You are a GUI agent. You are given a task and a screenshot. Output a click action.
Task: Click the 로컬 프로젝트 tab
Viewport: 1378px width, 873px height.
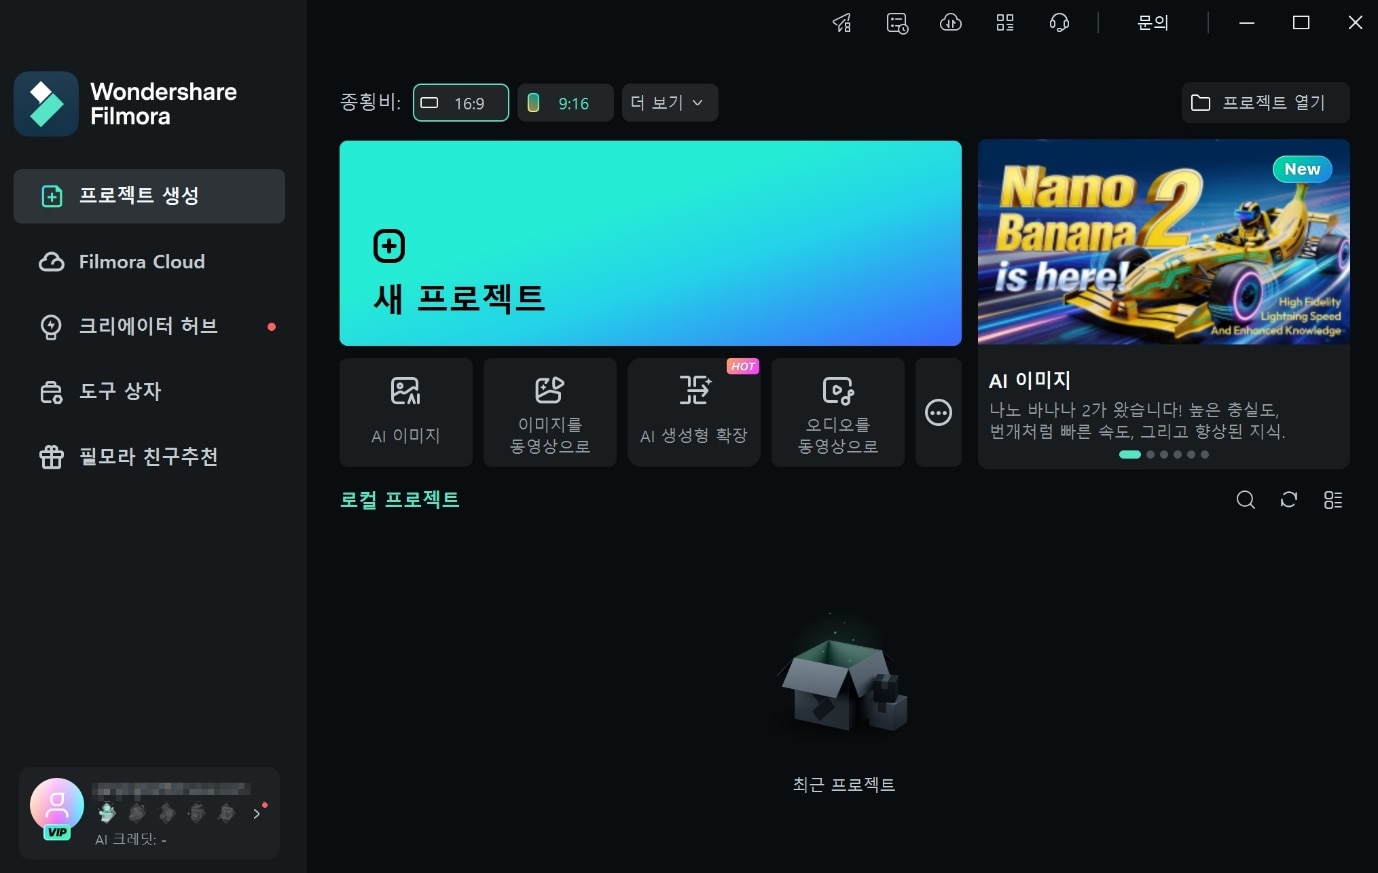(400, 499)
